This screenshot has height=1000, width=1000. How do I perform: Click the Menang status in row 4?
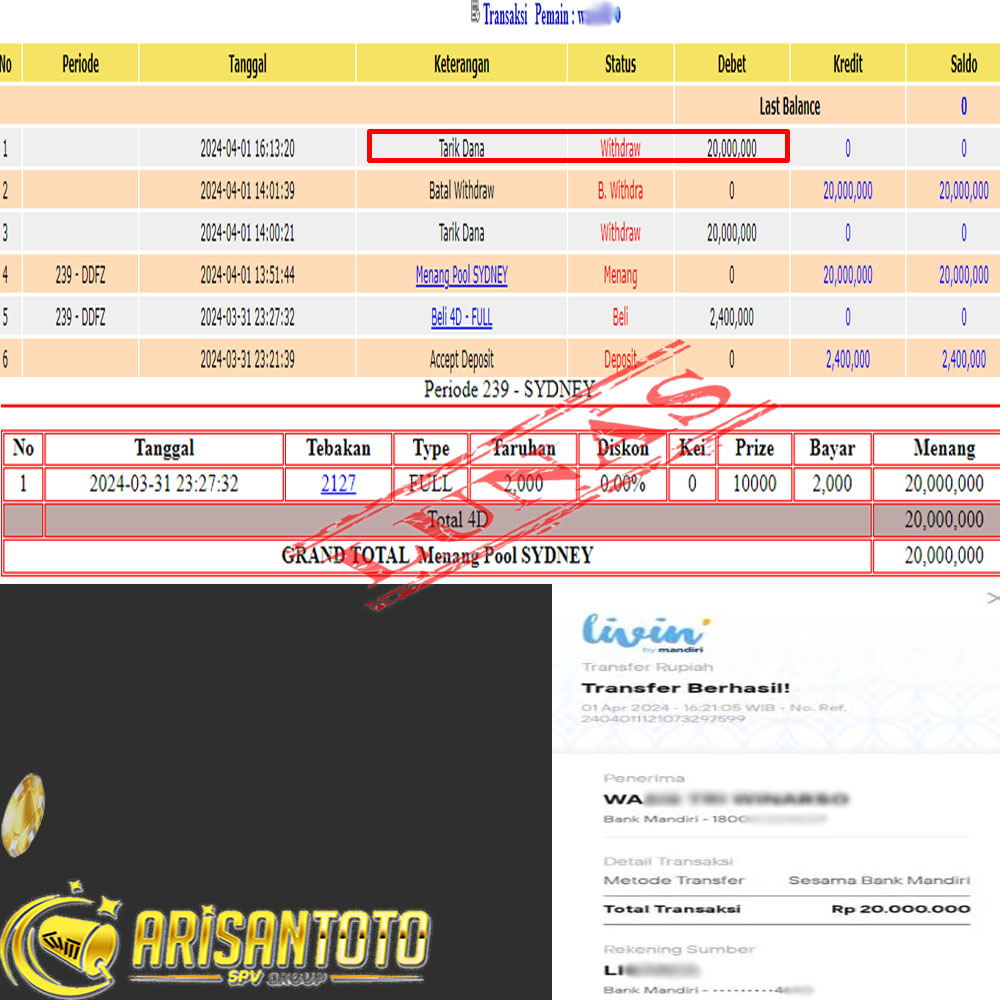pyautogui.click(x=620, y=275)
